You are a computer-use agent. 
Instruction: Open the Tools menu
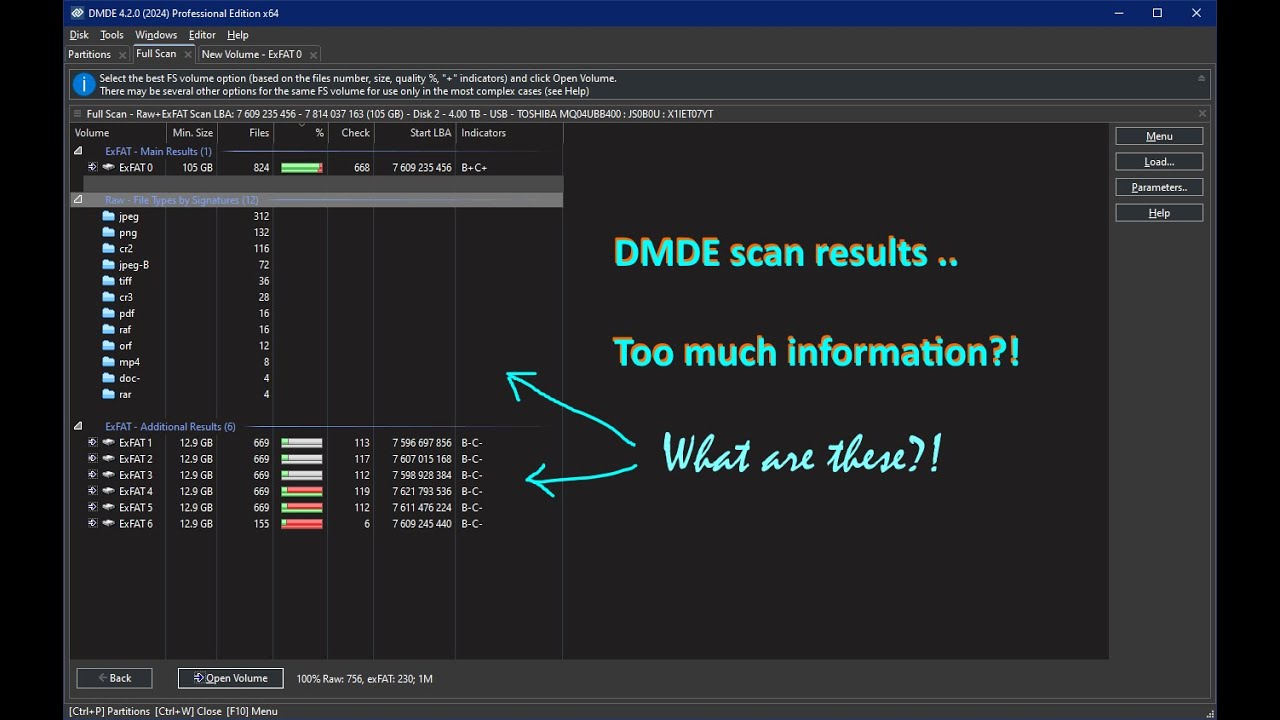[112, 35]
